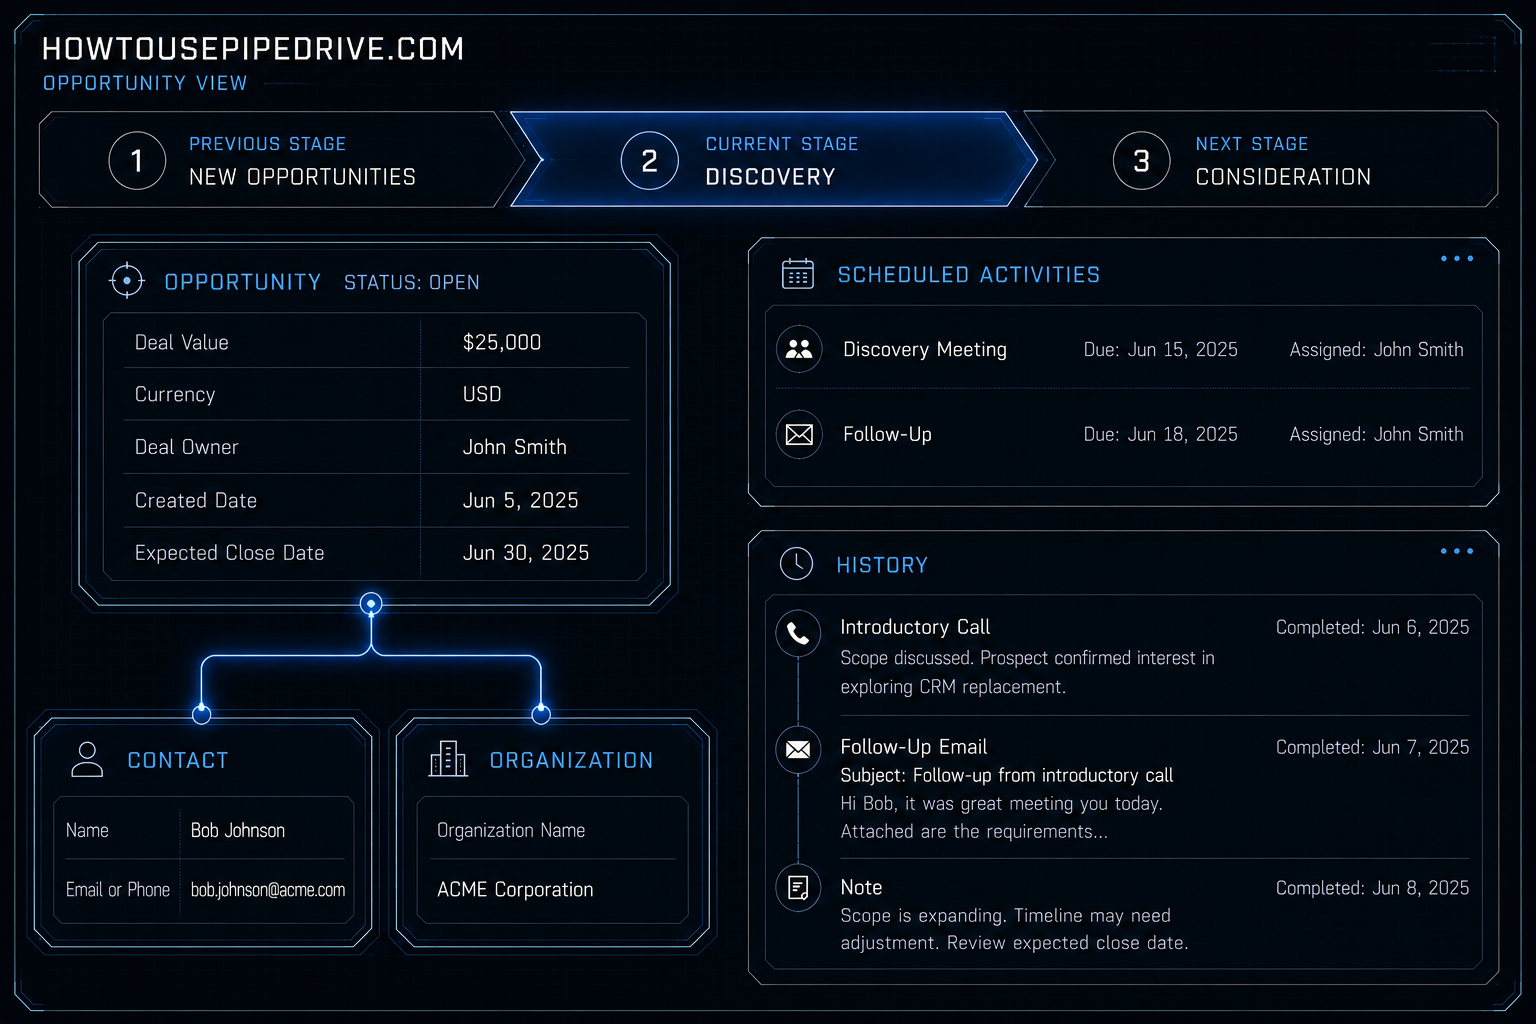Click the Contact person icon
Screen dimensions: 1536x1024
click(87, 759)
